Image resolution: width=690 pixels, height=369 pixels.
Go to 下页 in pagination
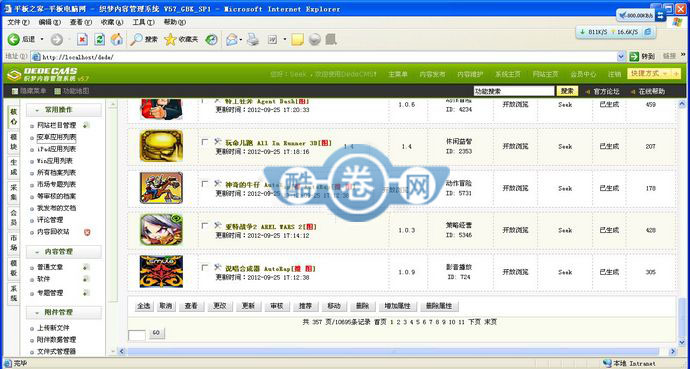tap(474, 322)
